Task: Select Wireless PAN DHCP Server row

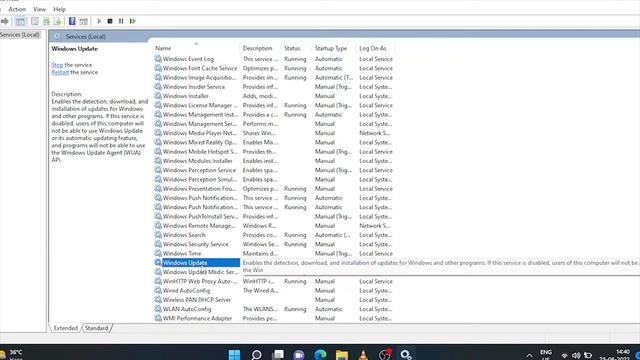Action: tap(273, 300)
